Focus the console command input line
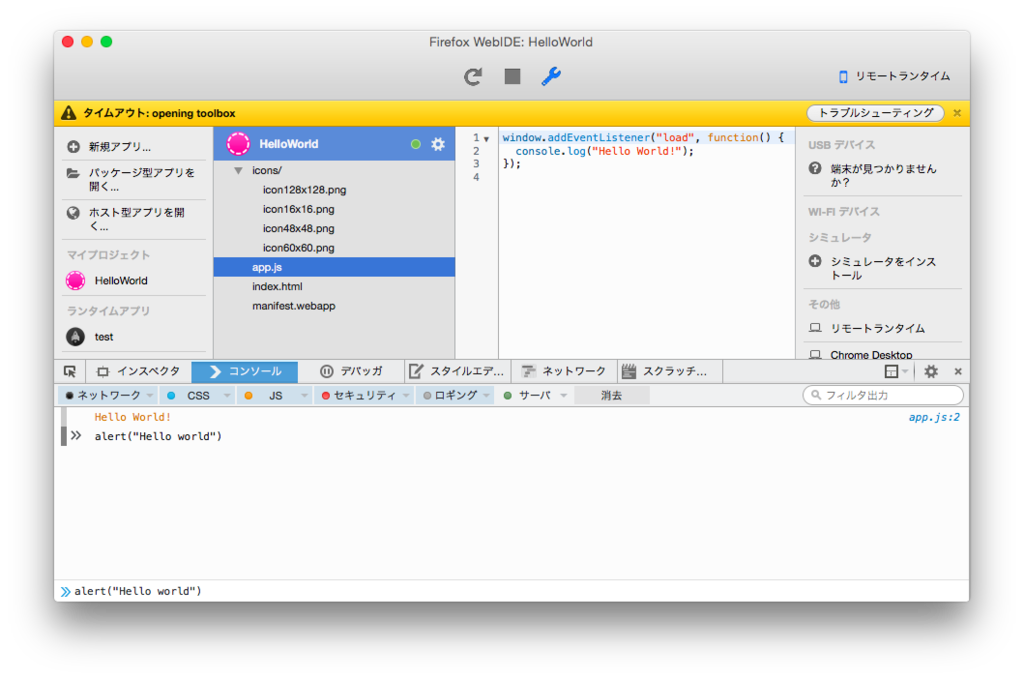 [512, 592]
